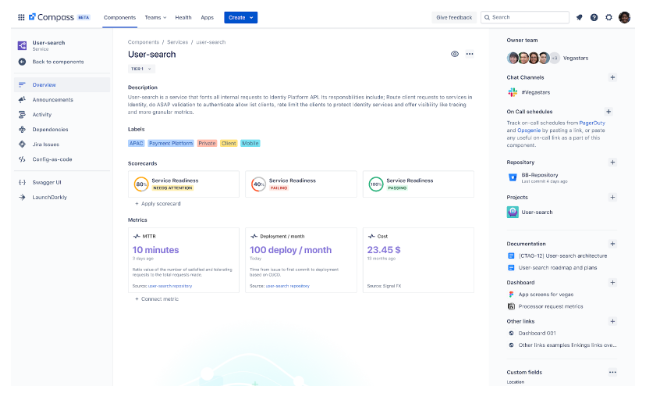Click the User-search service component icon
The width and height of the screenshot is (645, 394).
(x=22, y=45)
